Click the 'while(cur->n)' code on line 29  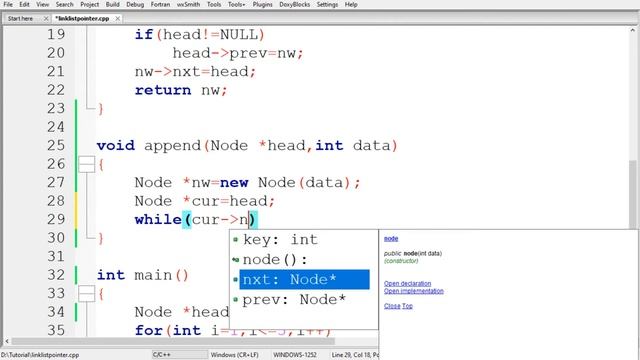pos(195,220)
